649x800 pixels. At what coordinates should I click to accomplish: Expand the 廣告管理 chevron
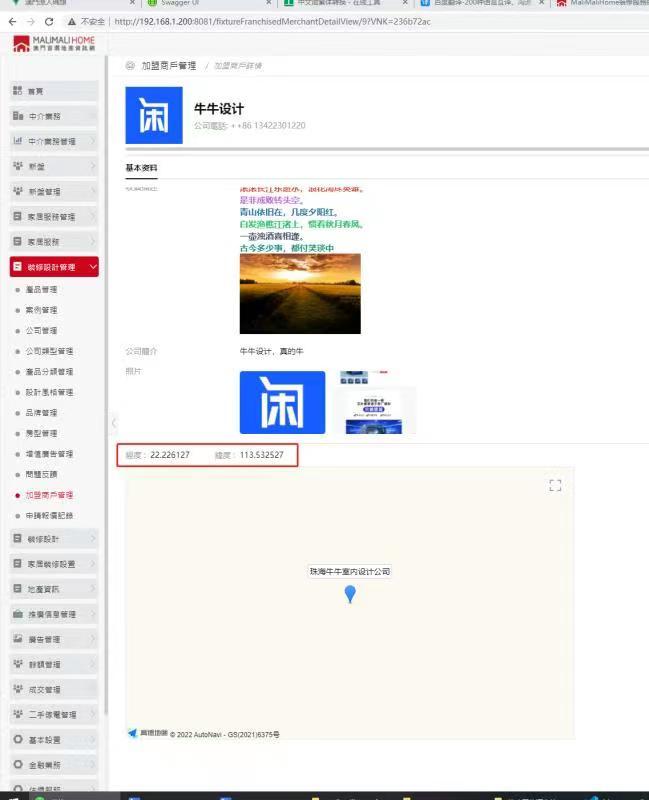point(93,639)
